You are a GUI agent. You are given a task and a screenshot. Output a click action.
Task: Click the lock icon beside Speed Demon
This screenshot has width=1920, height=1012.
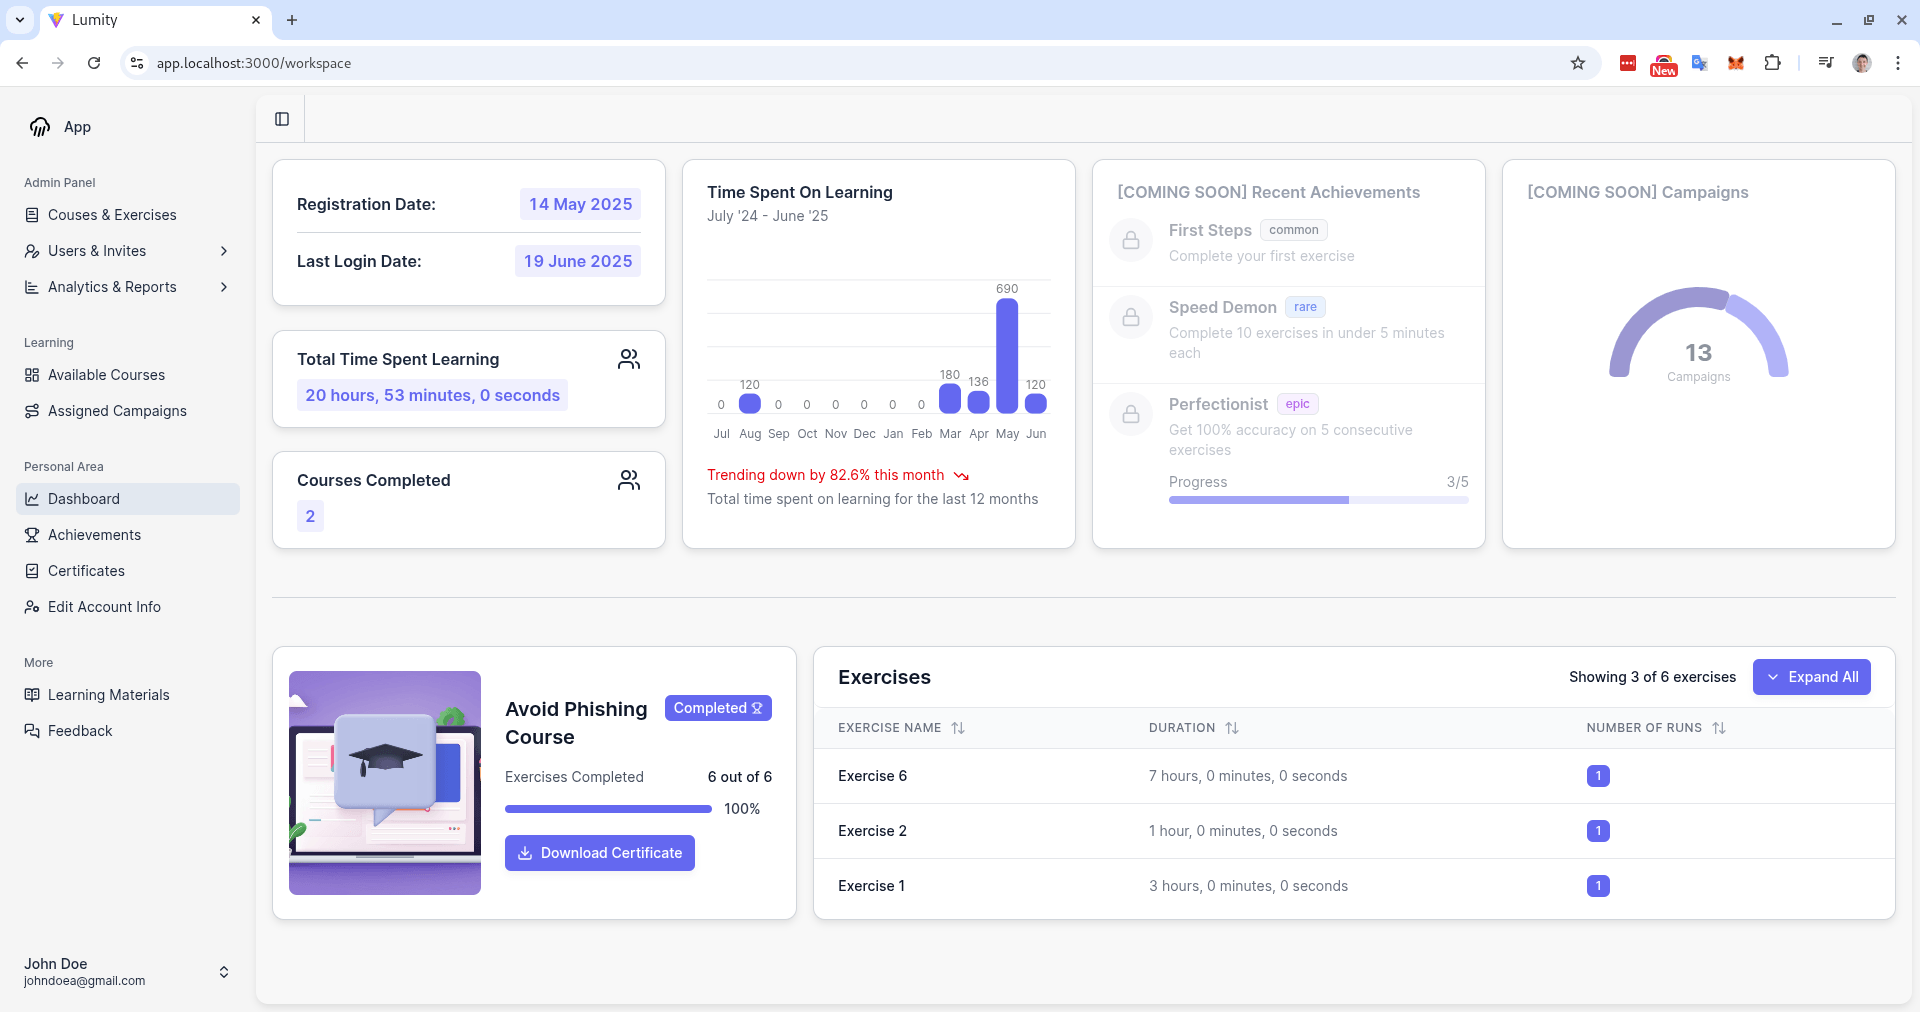[1131, 318]
